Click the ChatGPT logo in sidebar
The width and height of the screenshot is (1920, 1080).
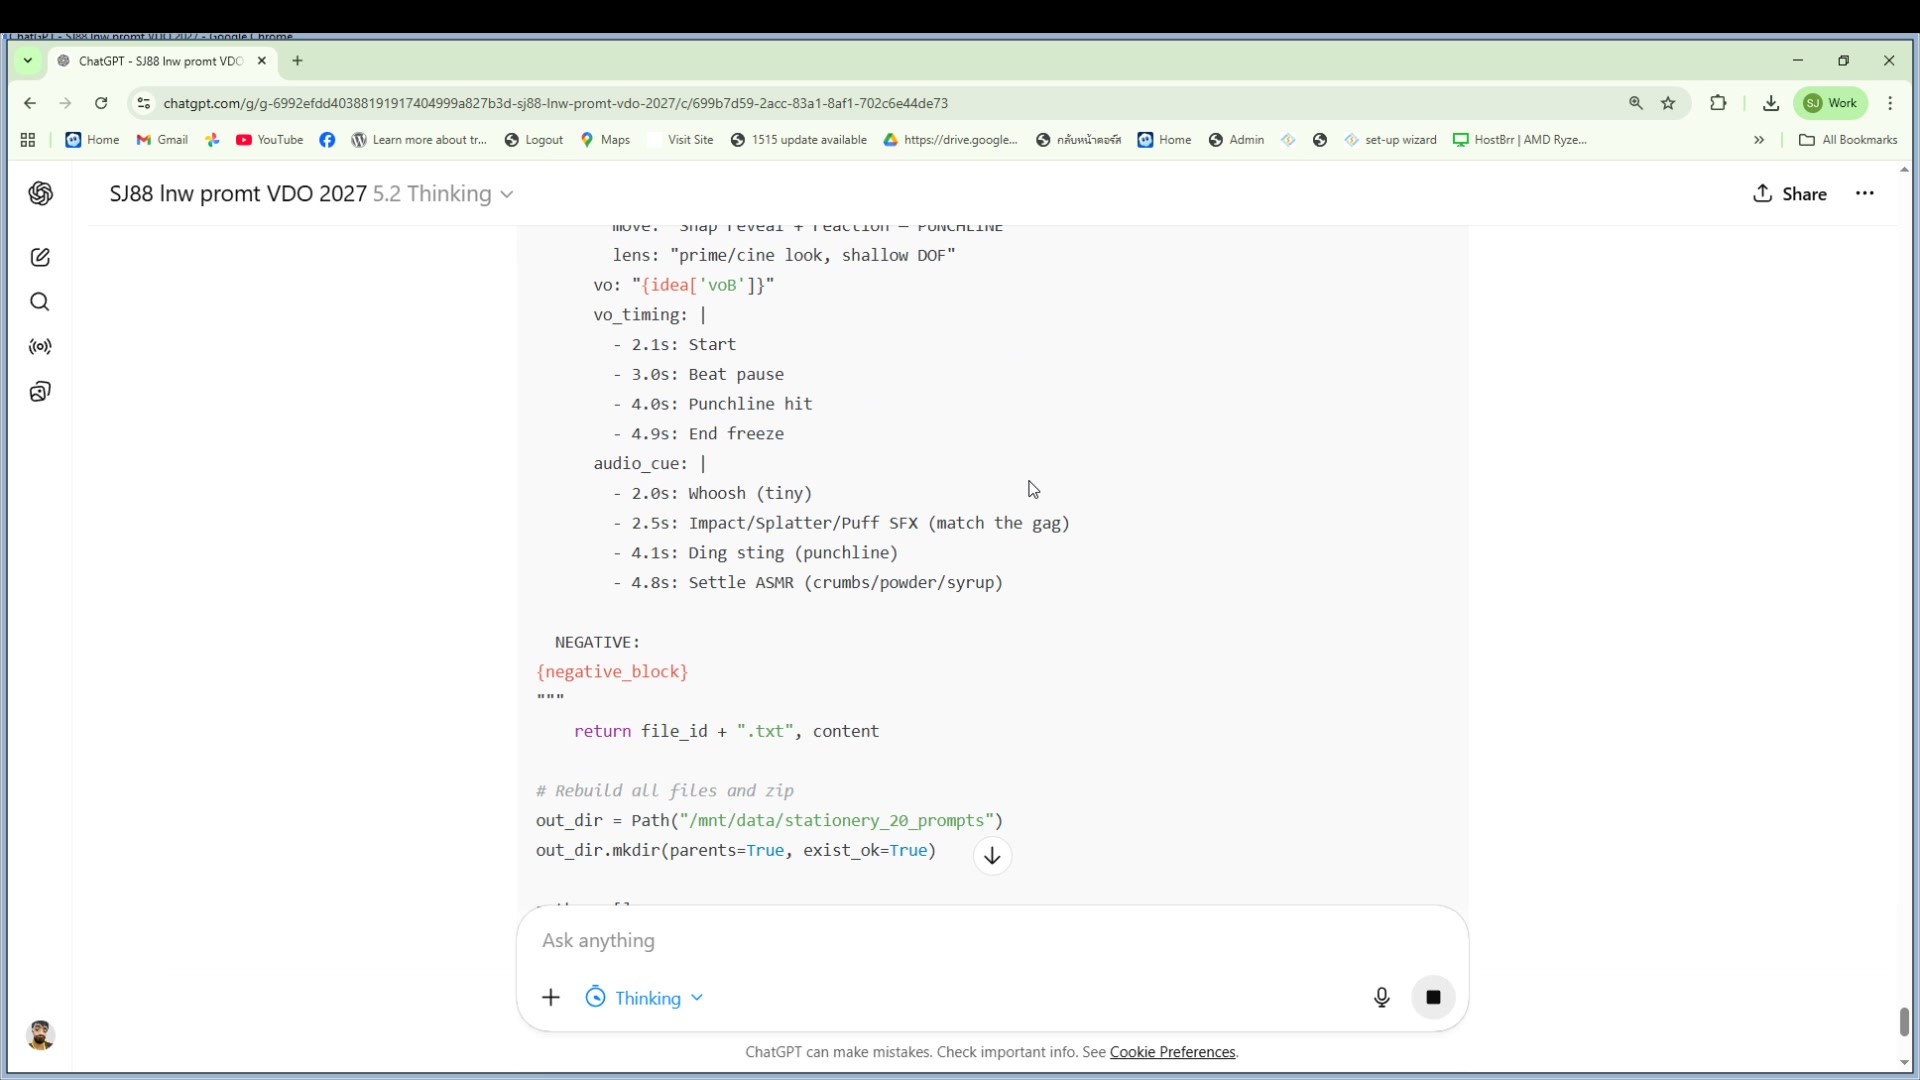pyautogui.click(x=40, y=193)
